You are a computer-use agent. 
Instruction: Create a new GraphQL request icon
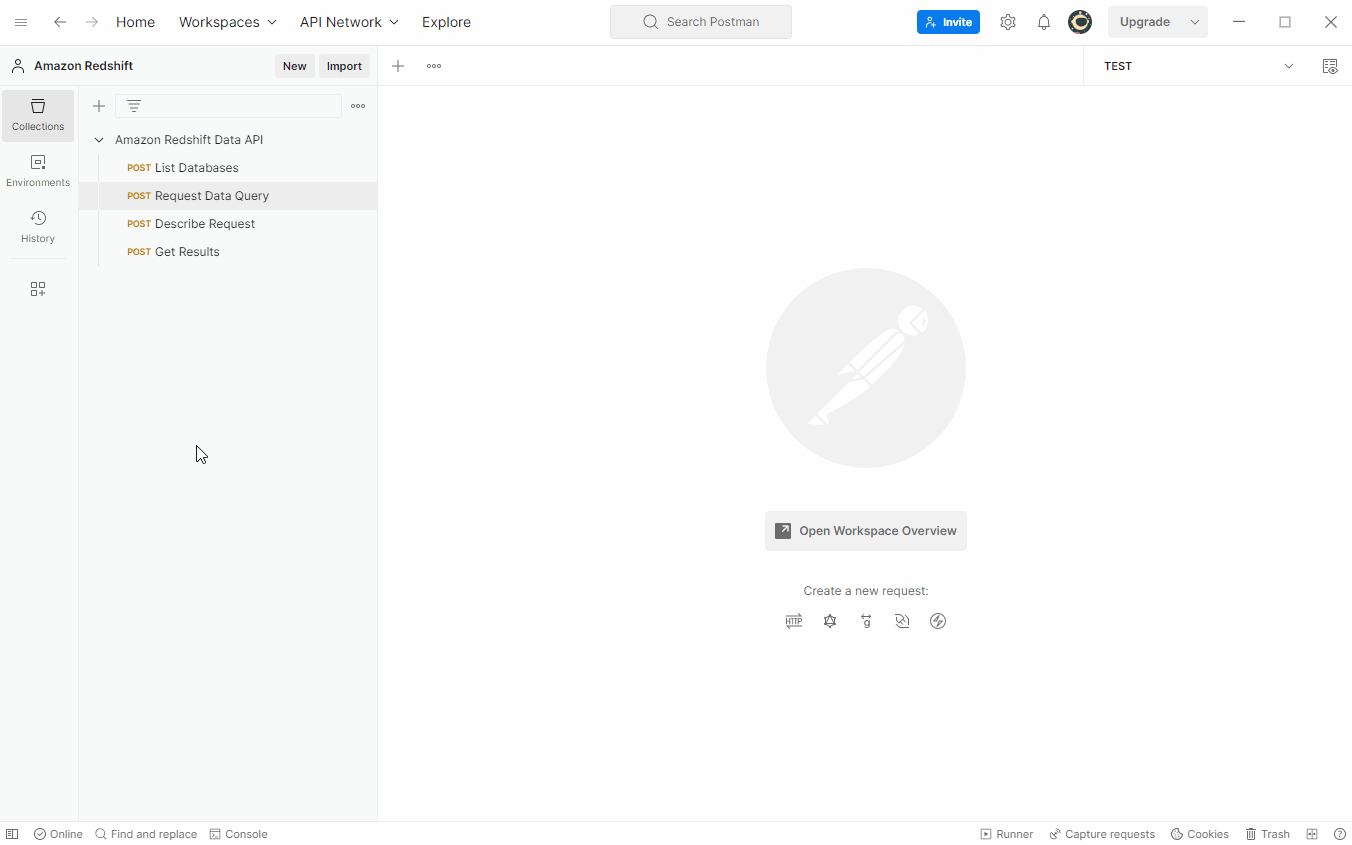tap(830, 621)
